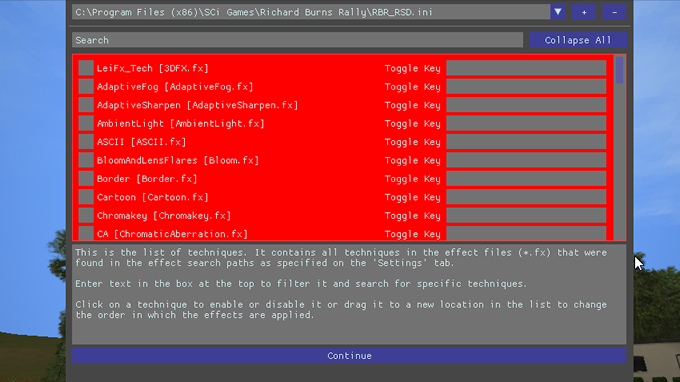
Task: Set Toggle Key field for ASCII
Action: [x=526, y=142]
